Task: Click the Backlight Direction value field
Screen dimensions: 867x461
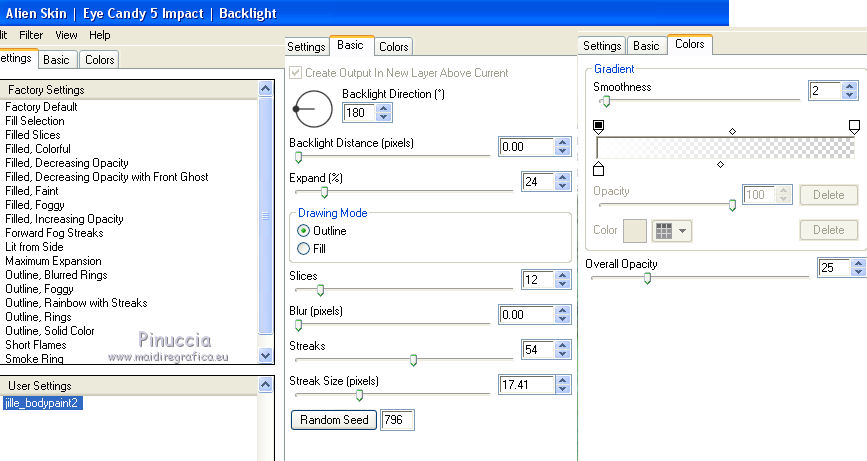Action: [359, 113]
